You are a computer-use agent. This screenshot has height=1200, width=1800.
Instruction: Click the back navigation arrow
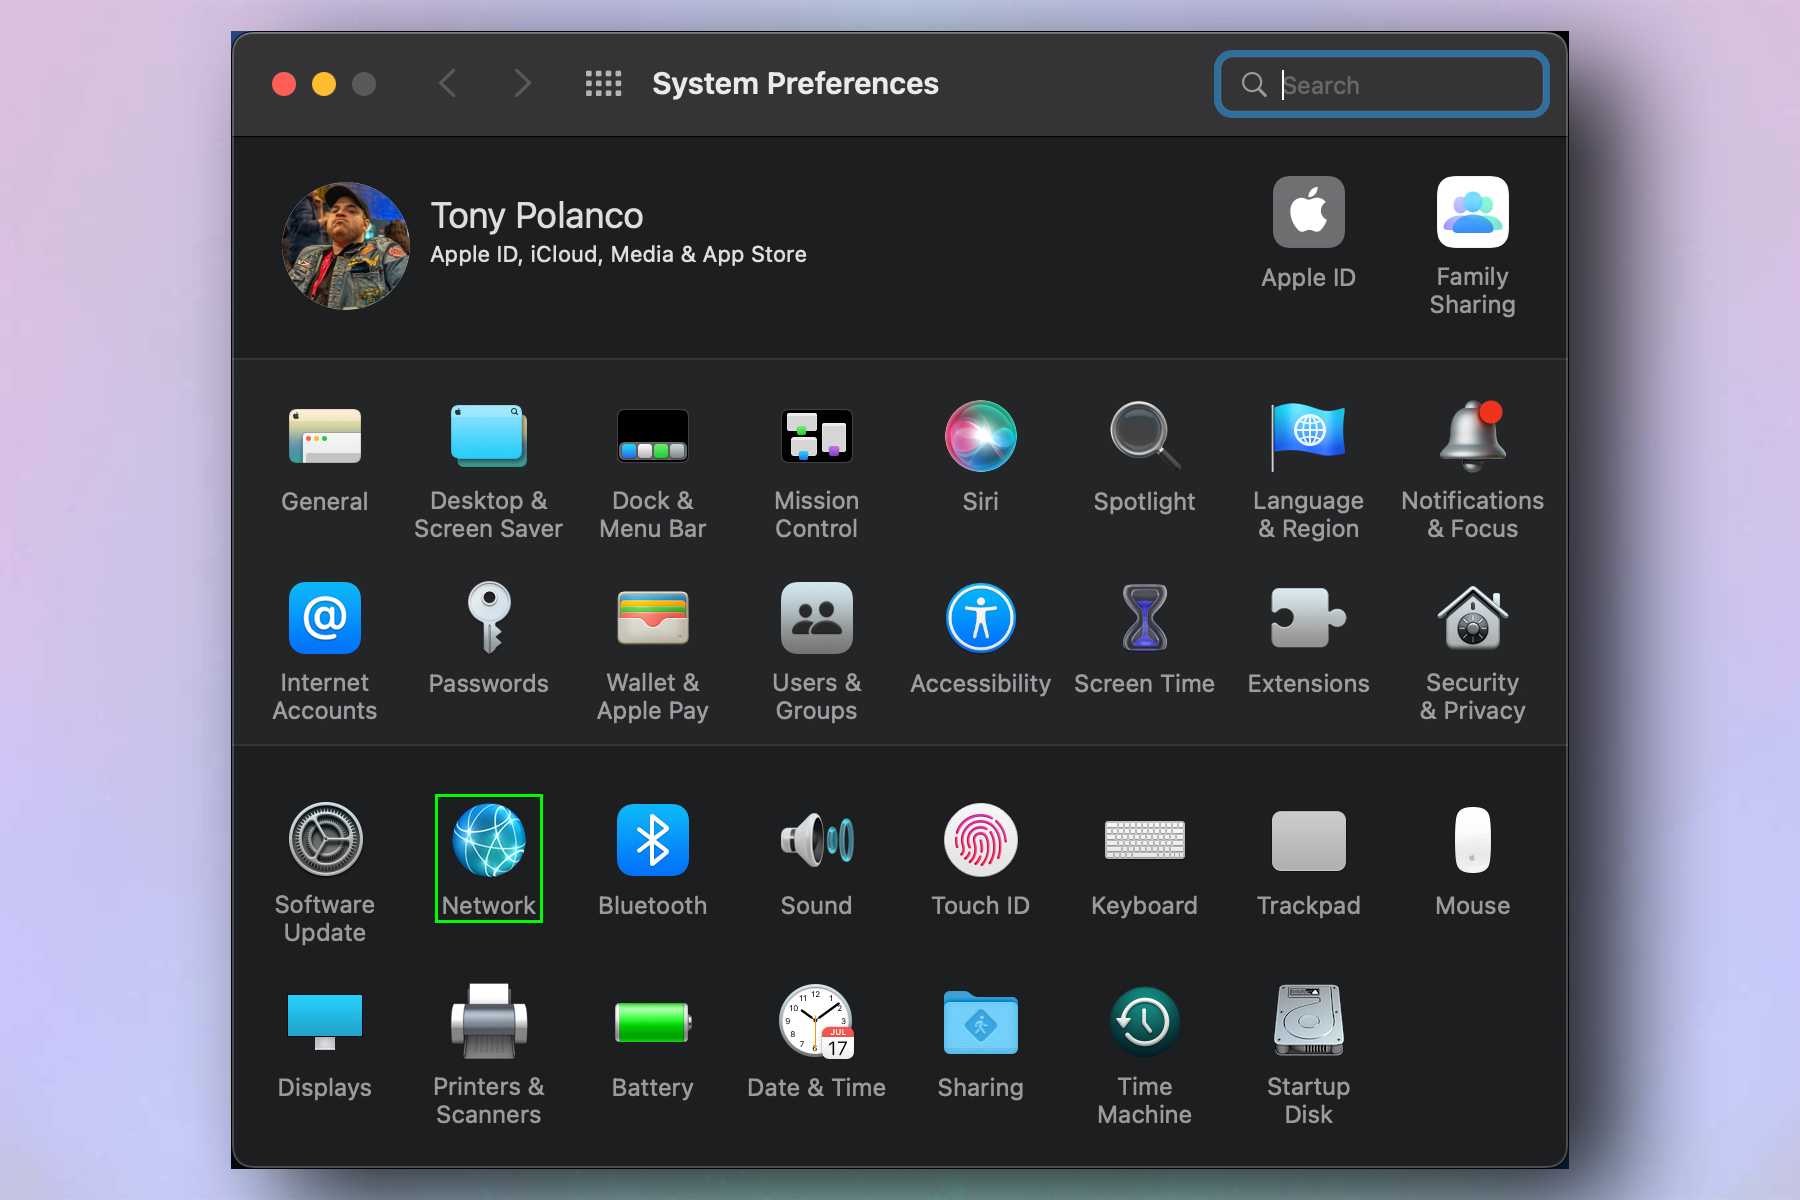[448, 84]
